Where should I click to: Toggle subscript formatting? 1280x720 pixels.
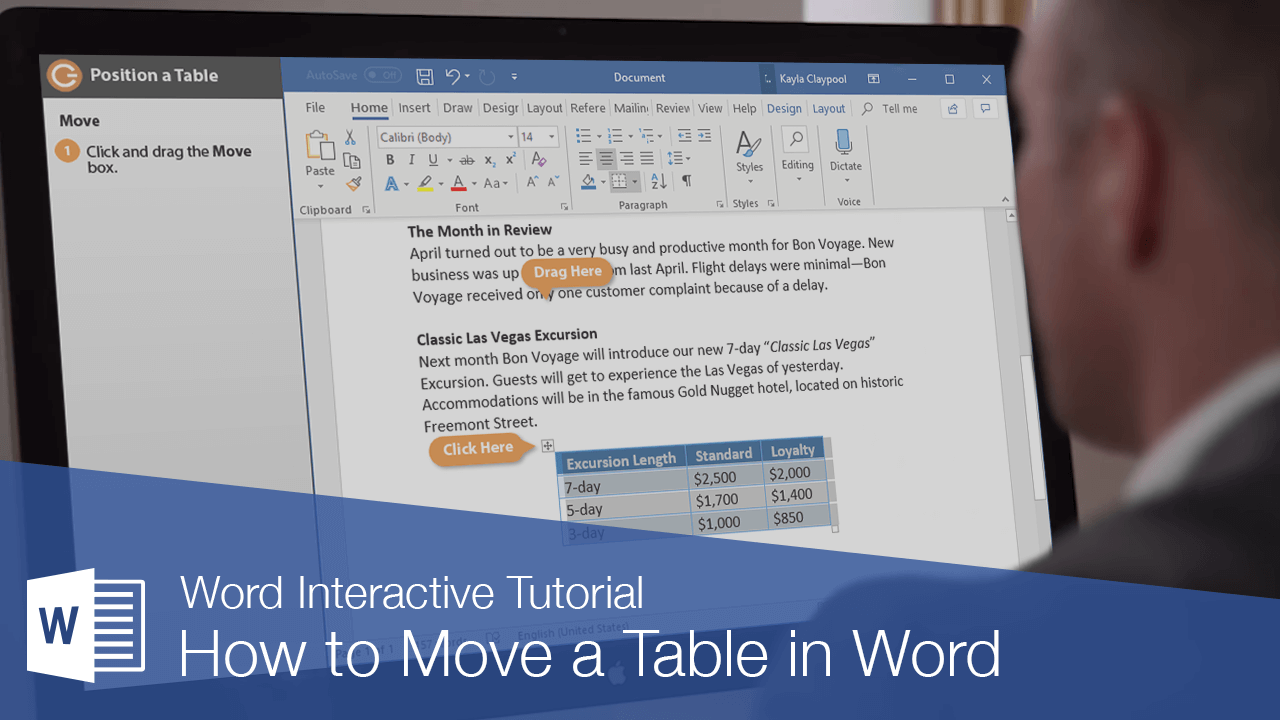tap(489, 160)
